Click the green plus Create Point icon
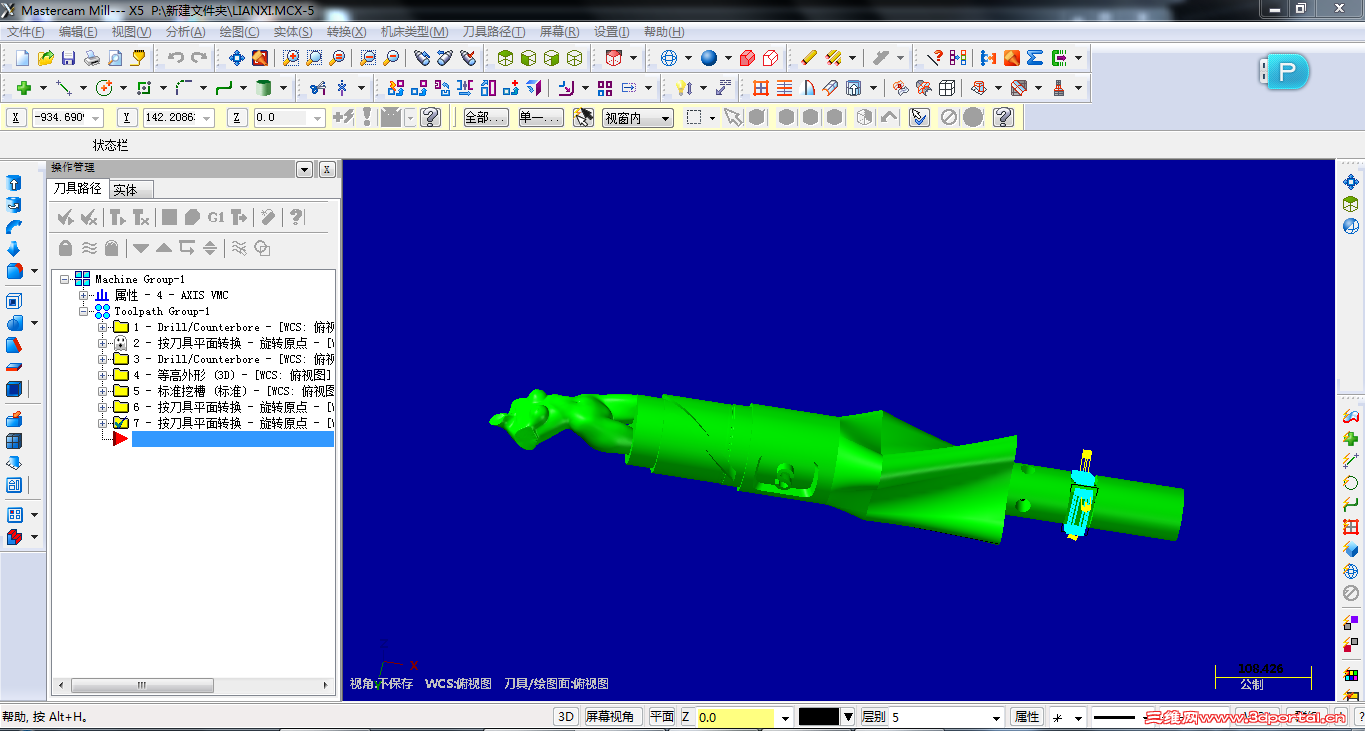 24,88
